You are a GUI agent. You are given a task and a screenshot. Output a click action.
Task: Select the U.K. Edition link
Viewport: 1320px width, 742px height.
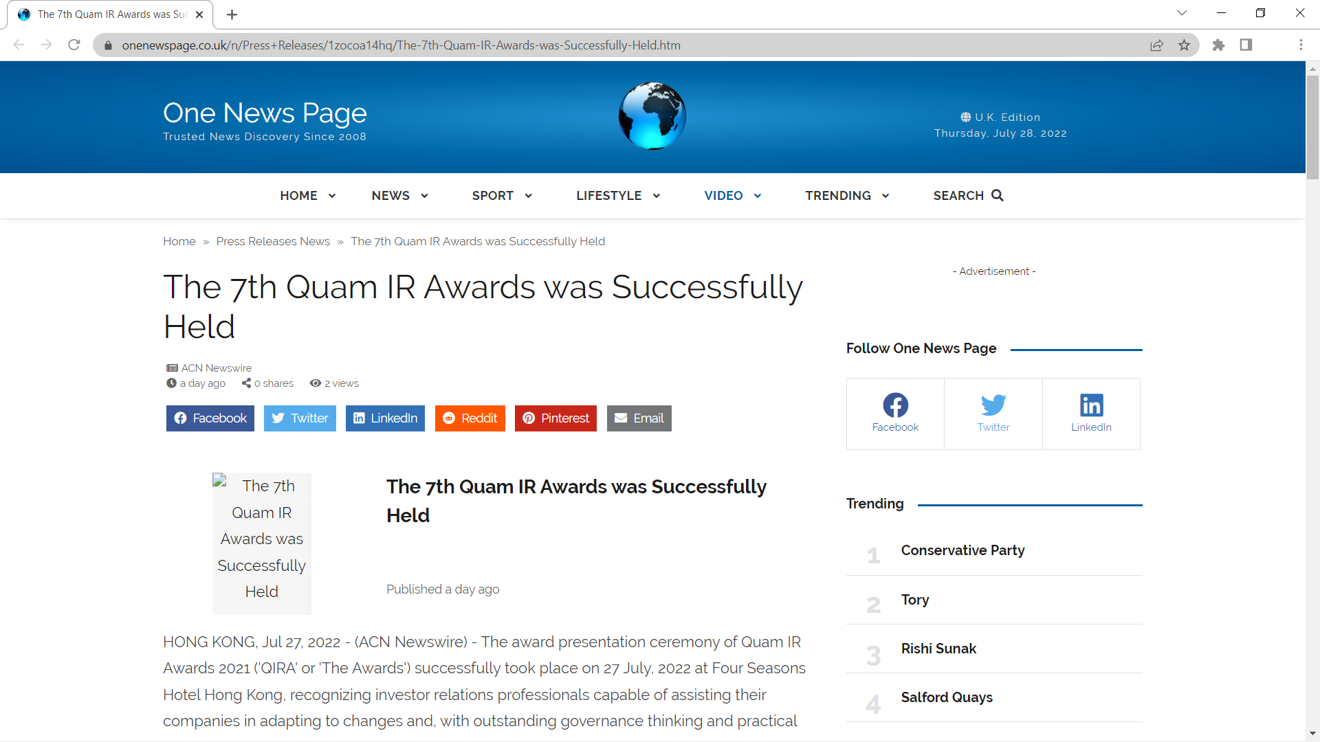(1000, 117)
